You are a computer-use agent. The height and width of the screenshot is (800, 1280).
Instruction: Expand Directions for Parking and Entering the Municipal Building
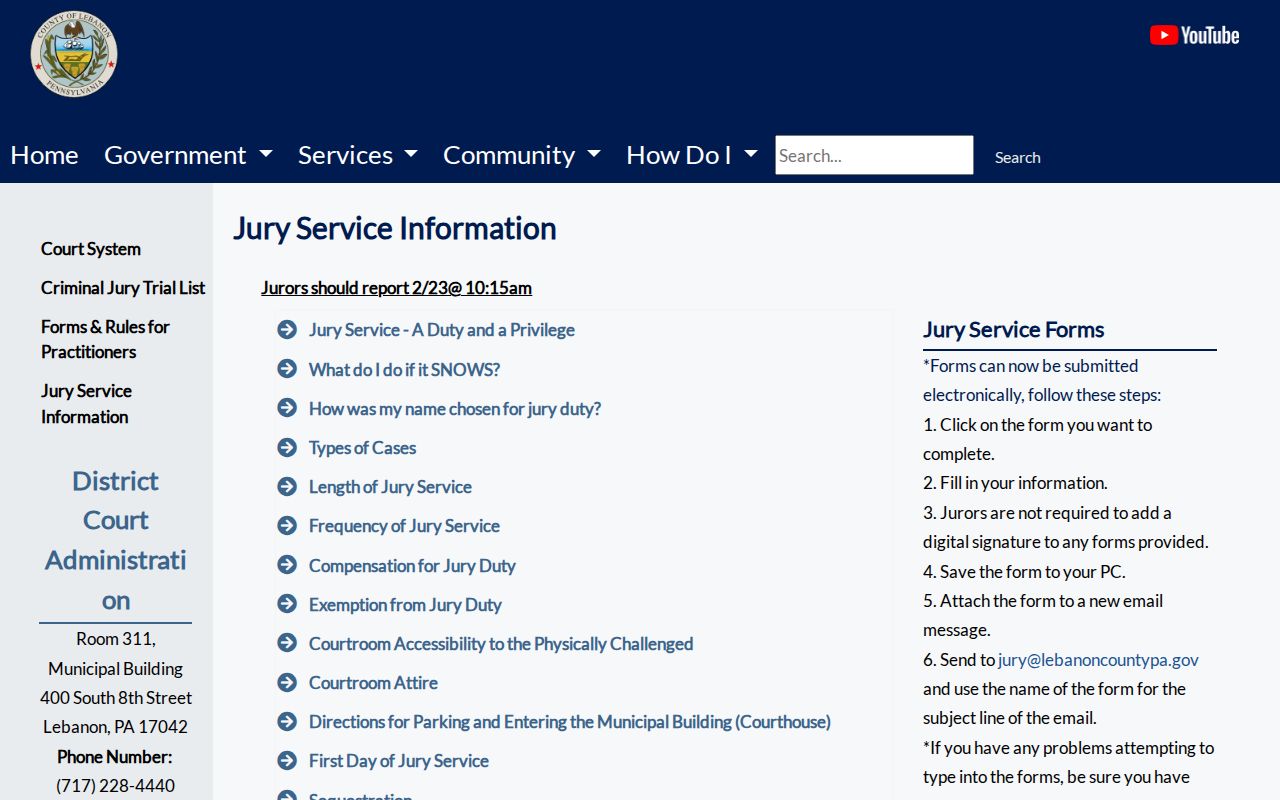coord(570,721)
